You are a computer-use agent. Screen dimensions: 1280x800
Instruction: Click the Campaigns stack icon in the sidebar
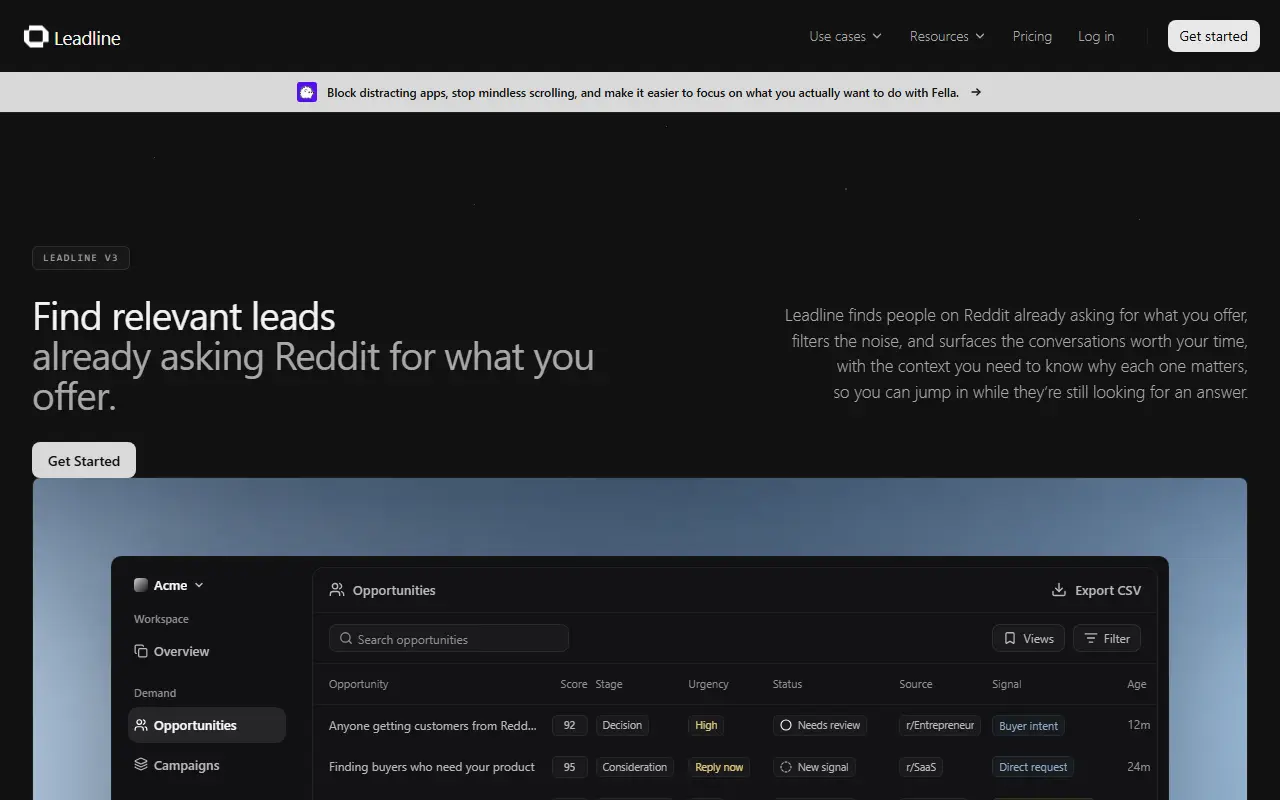tap(141, 765)
